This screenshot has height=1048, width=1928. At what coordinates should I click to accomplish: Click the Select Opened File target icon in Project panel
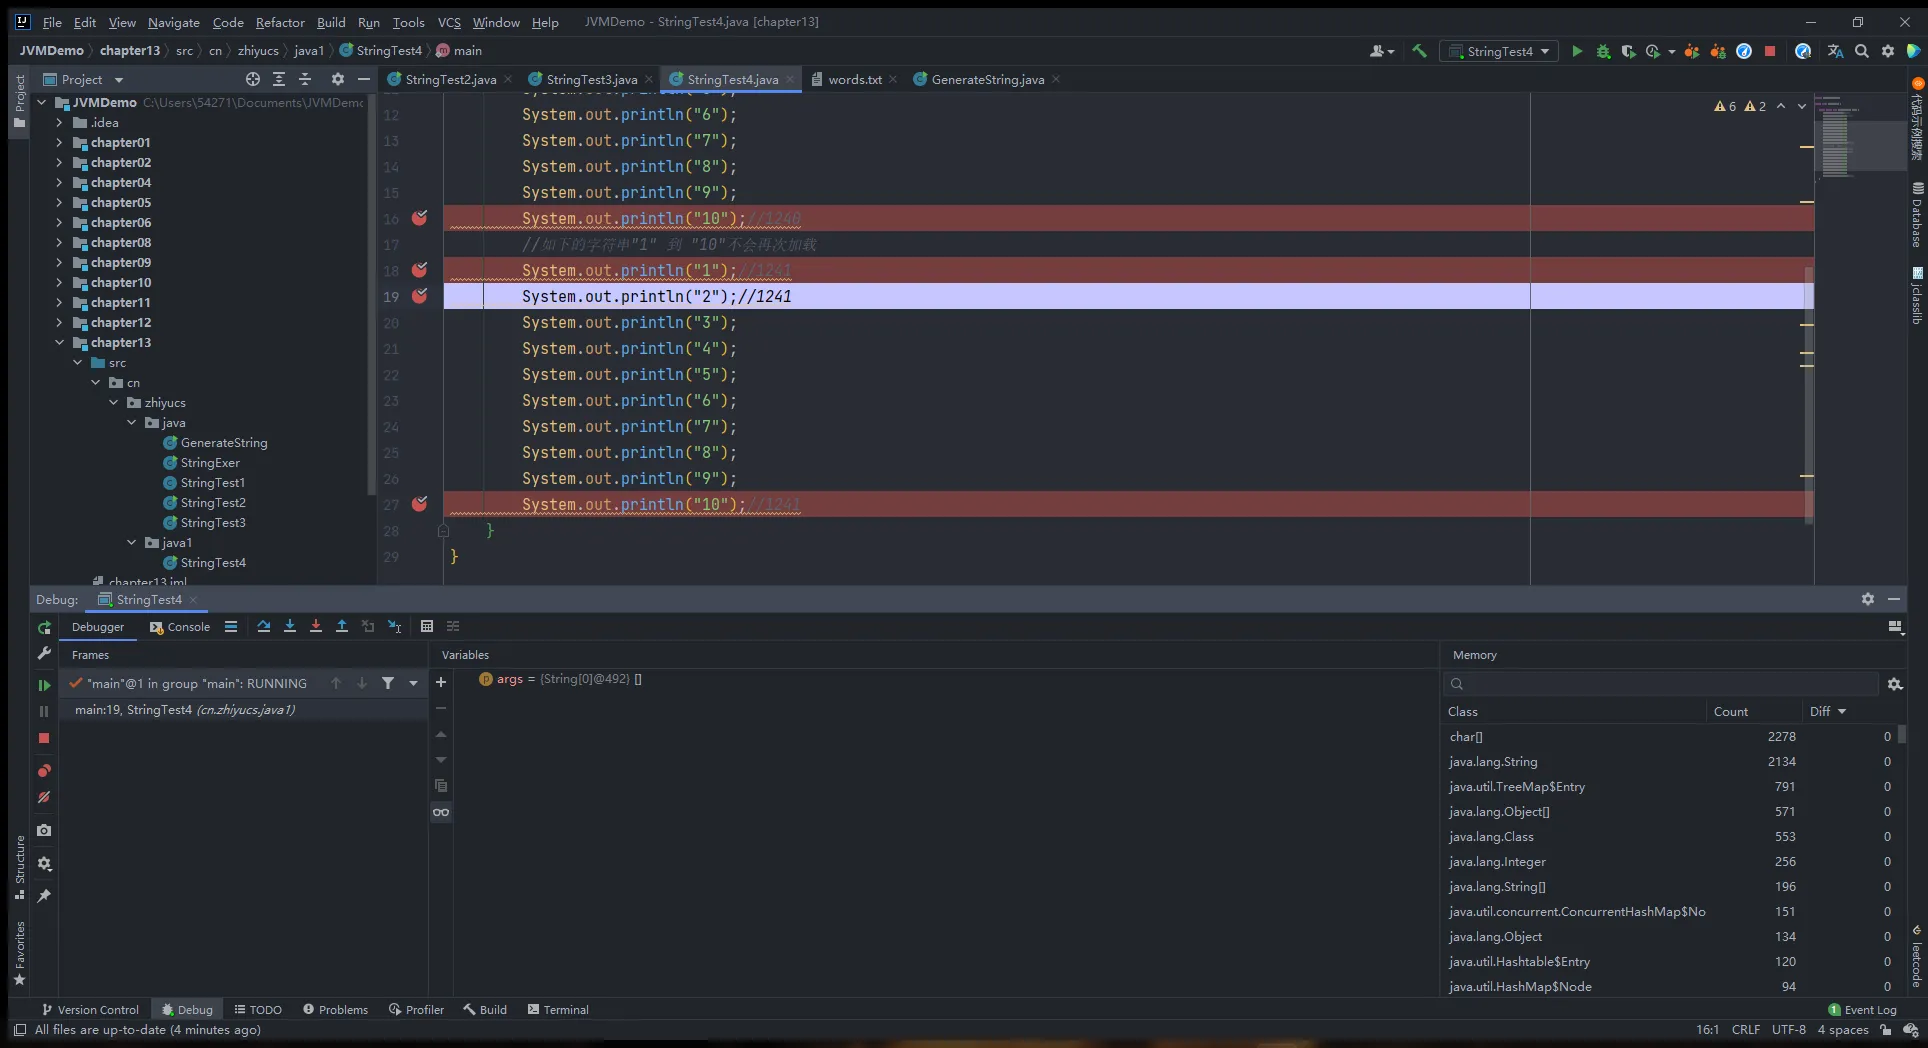(x=253, y=79)
